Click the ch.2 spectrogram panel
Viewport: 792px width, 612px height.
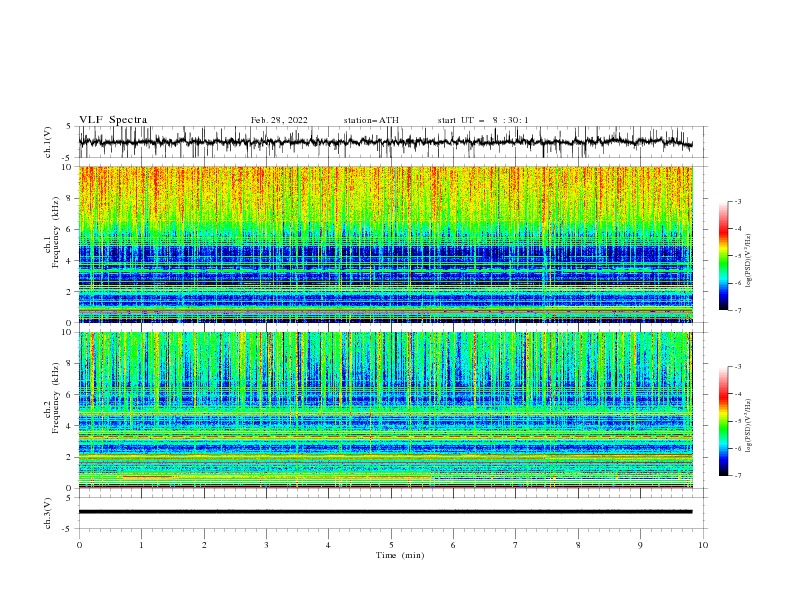pyautogui.click(x=385, y=410)
